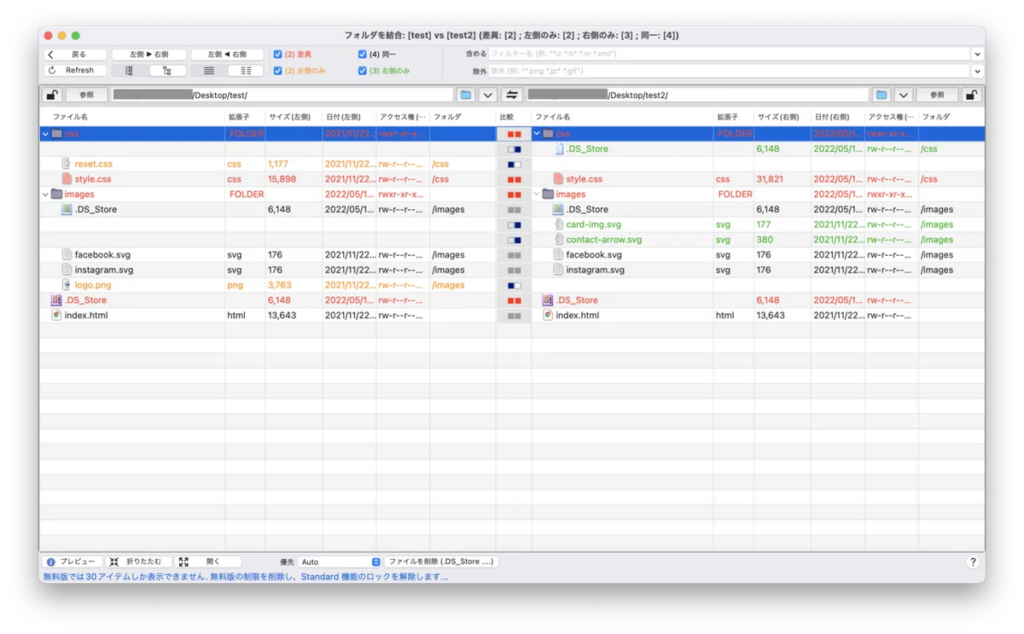Screen dimensions: 1024x634
Task: Open the left path history dropdown
Action: coord(487,95)
